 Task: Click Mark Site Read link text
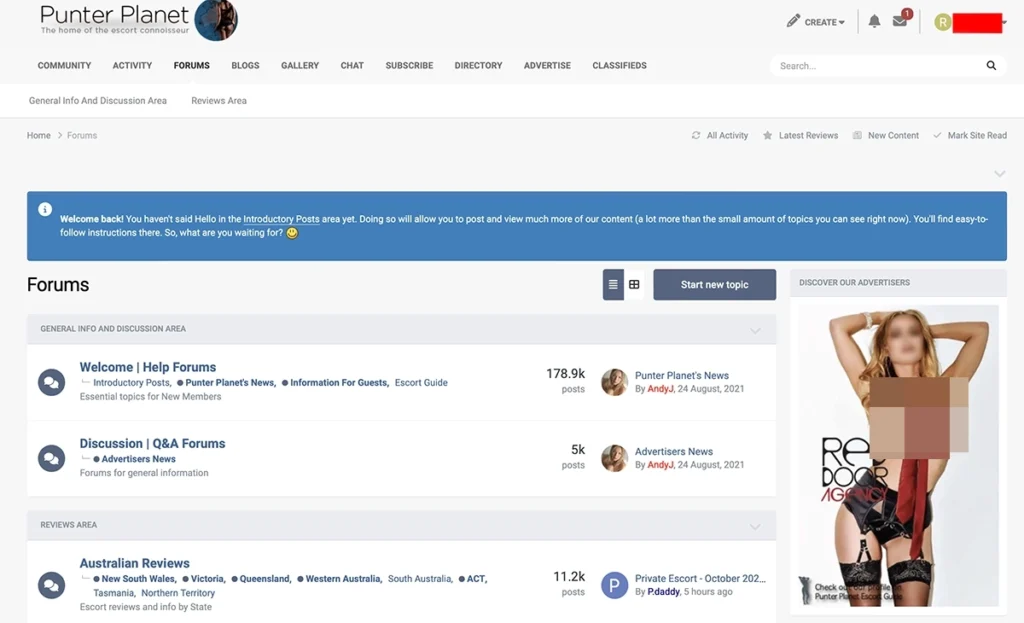(977, 135)
